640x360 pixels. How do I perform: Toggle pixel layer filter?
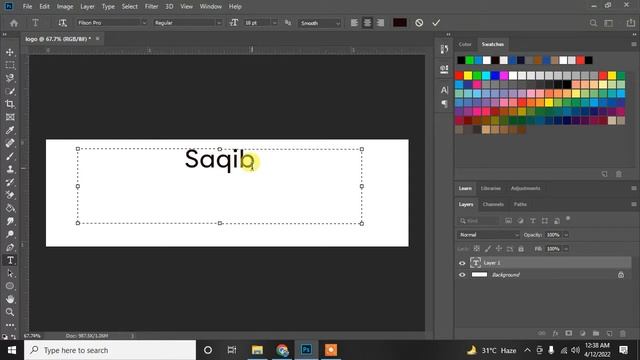(508, 221)
